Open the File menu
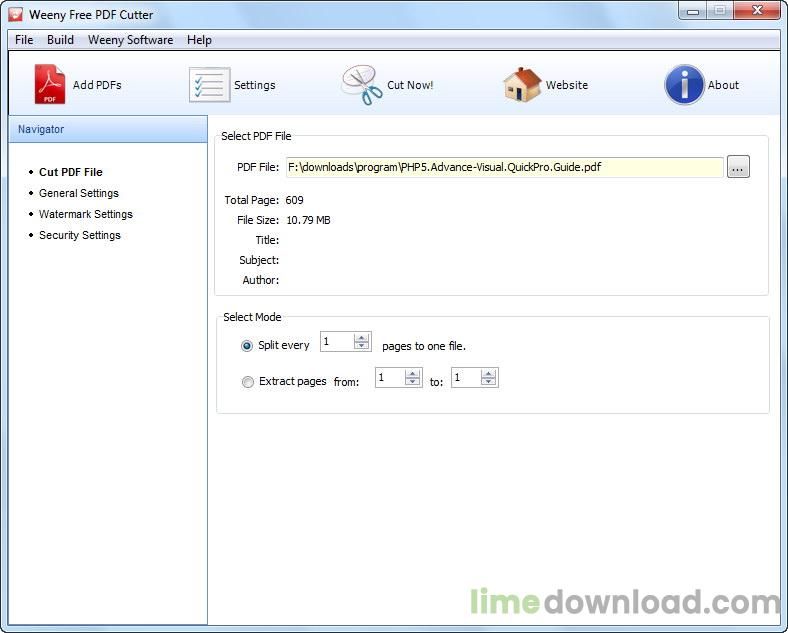The image size is (788, 633). click(x=24, y=40)
